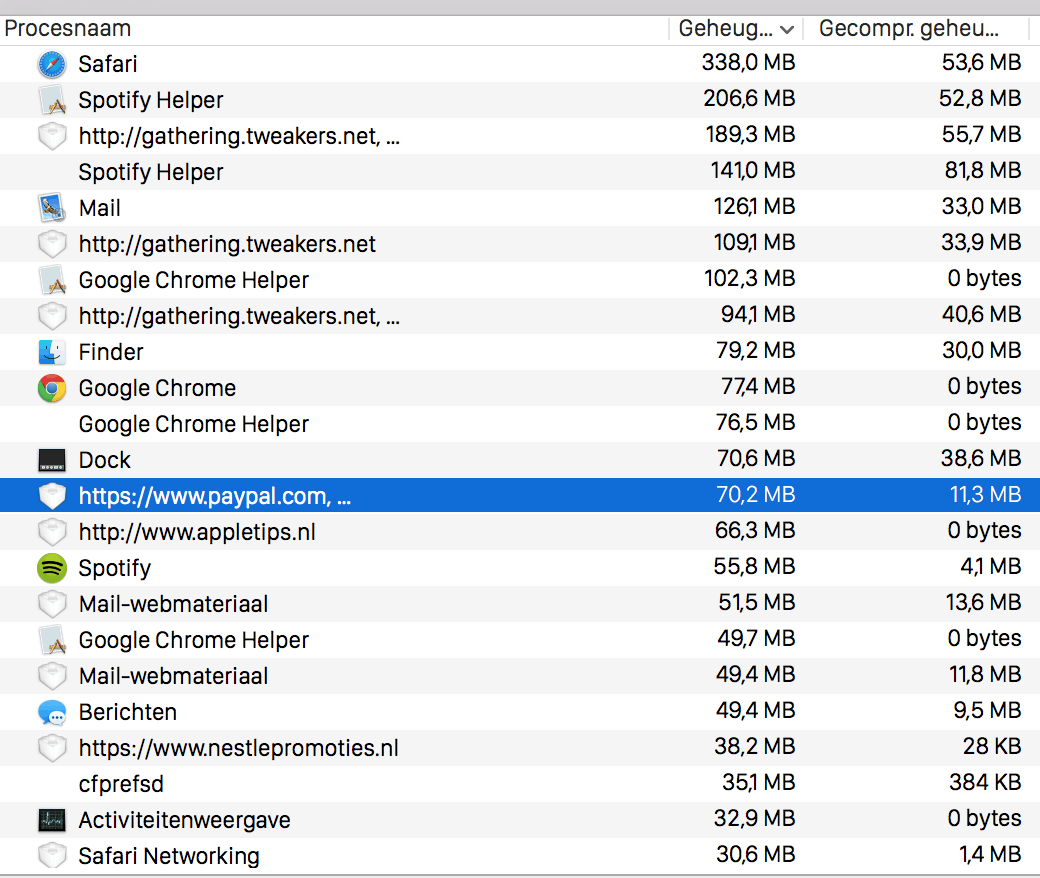The width and height of the screenshot is (1040, 878).
Task: Click the 1,4 MB compressed memory value
Action: coord(990,854)
